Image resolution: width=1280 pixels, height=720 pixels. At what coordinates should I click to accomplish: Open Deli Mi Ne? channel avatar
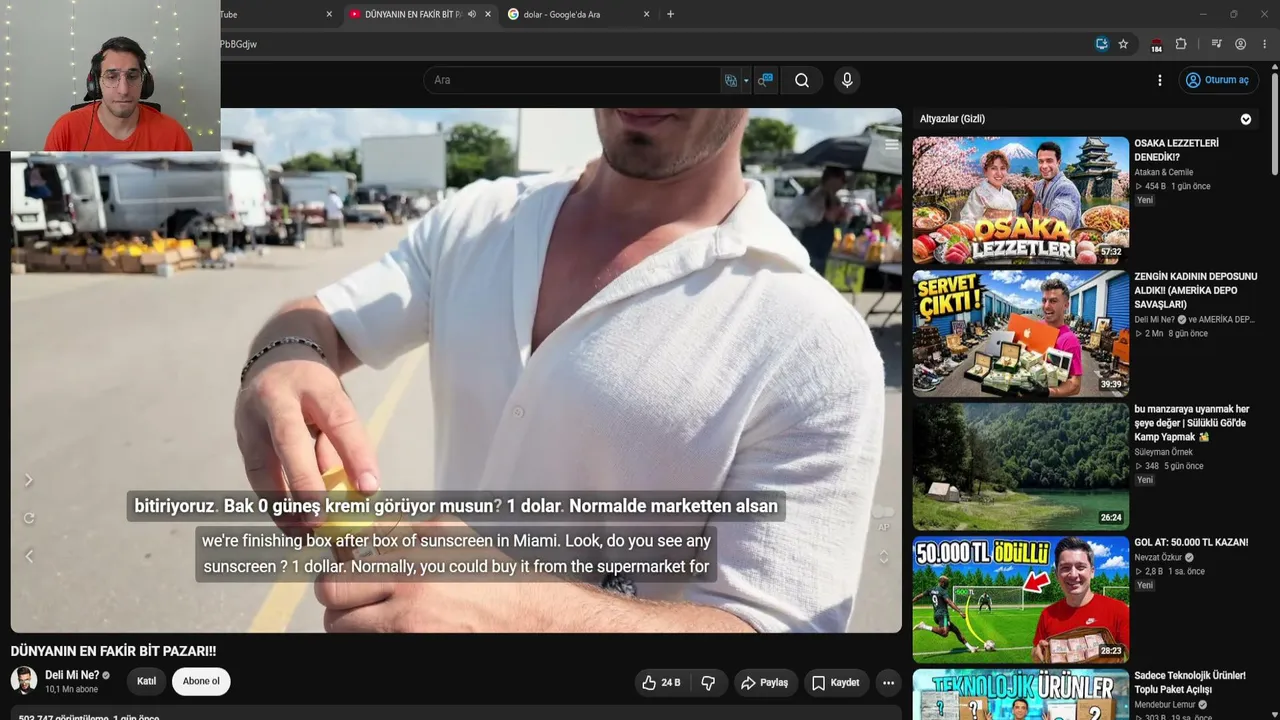point(24,680)
